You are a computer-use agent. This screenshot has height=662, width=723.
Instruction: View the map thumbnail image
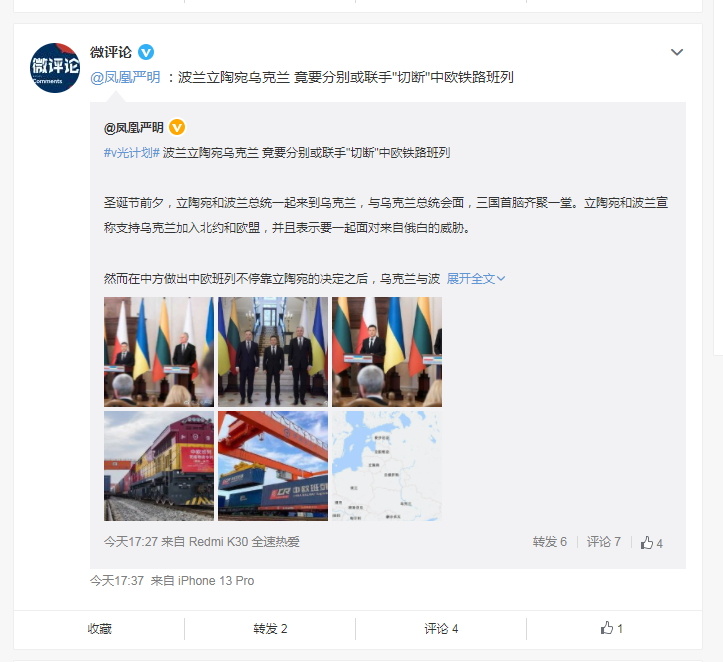387,466
